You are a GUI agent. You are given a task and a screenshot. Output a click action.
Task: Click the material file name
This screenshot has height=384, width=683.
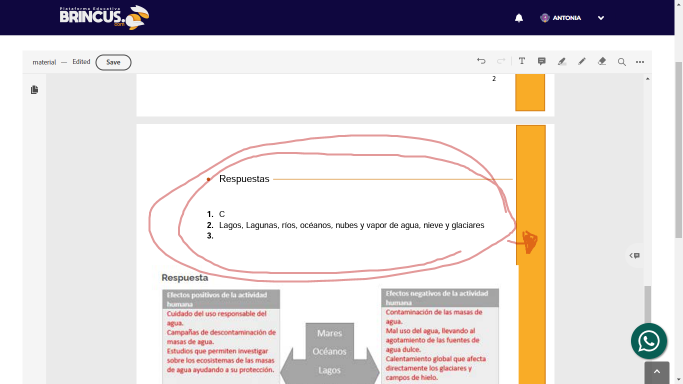click(x=44, y=62)
